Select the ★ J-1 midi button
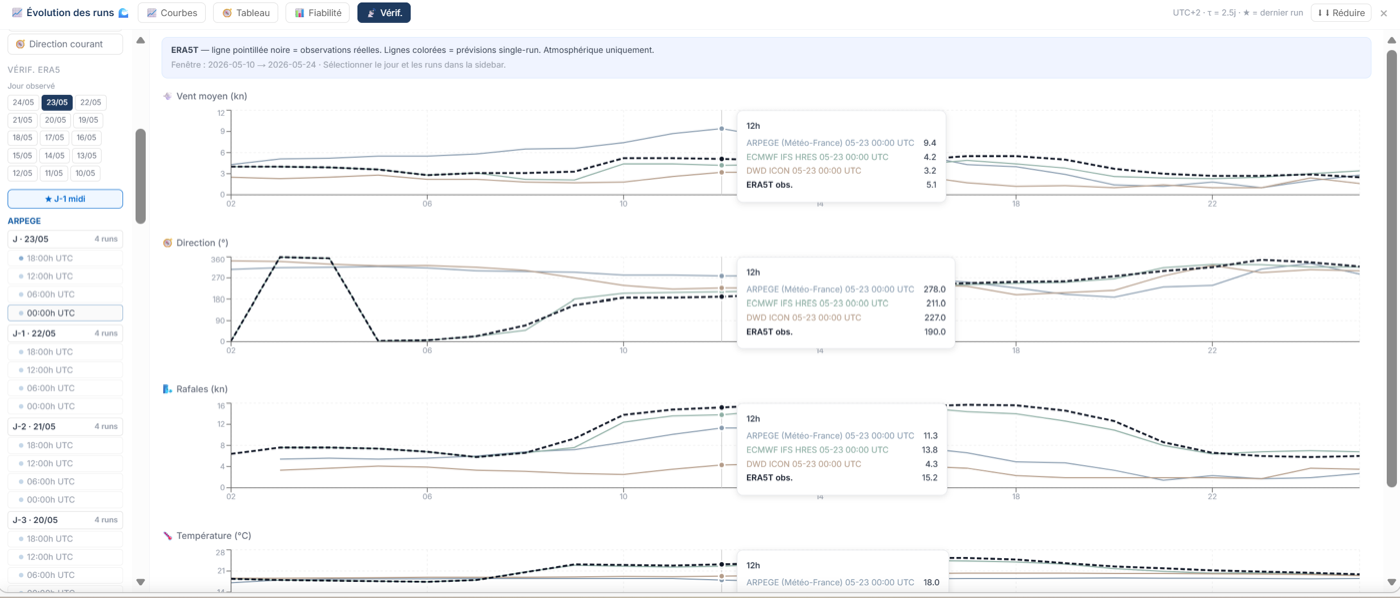This screenshot has width=1400, height=598. tap(65, 199)
